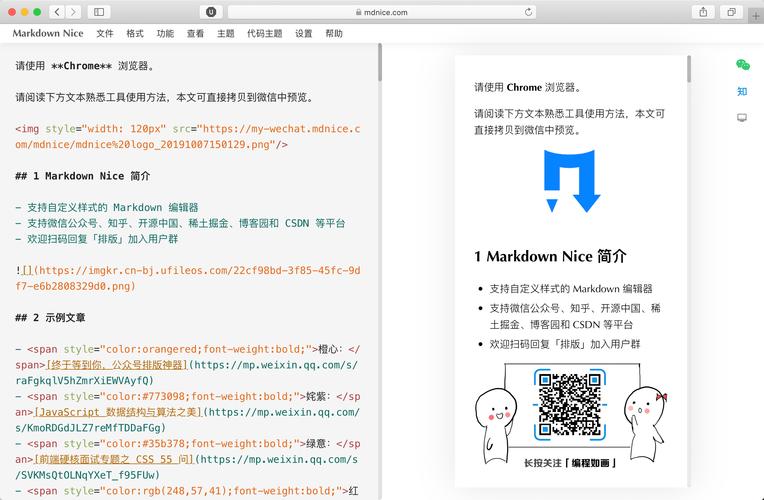This screenshot has height=500, width=764.
Task: Show all tabs overview
Action: tap(731, 12)
